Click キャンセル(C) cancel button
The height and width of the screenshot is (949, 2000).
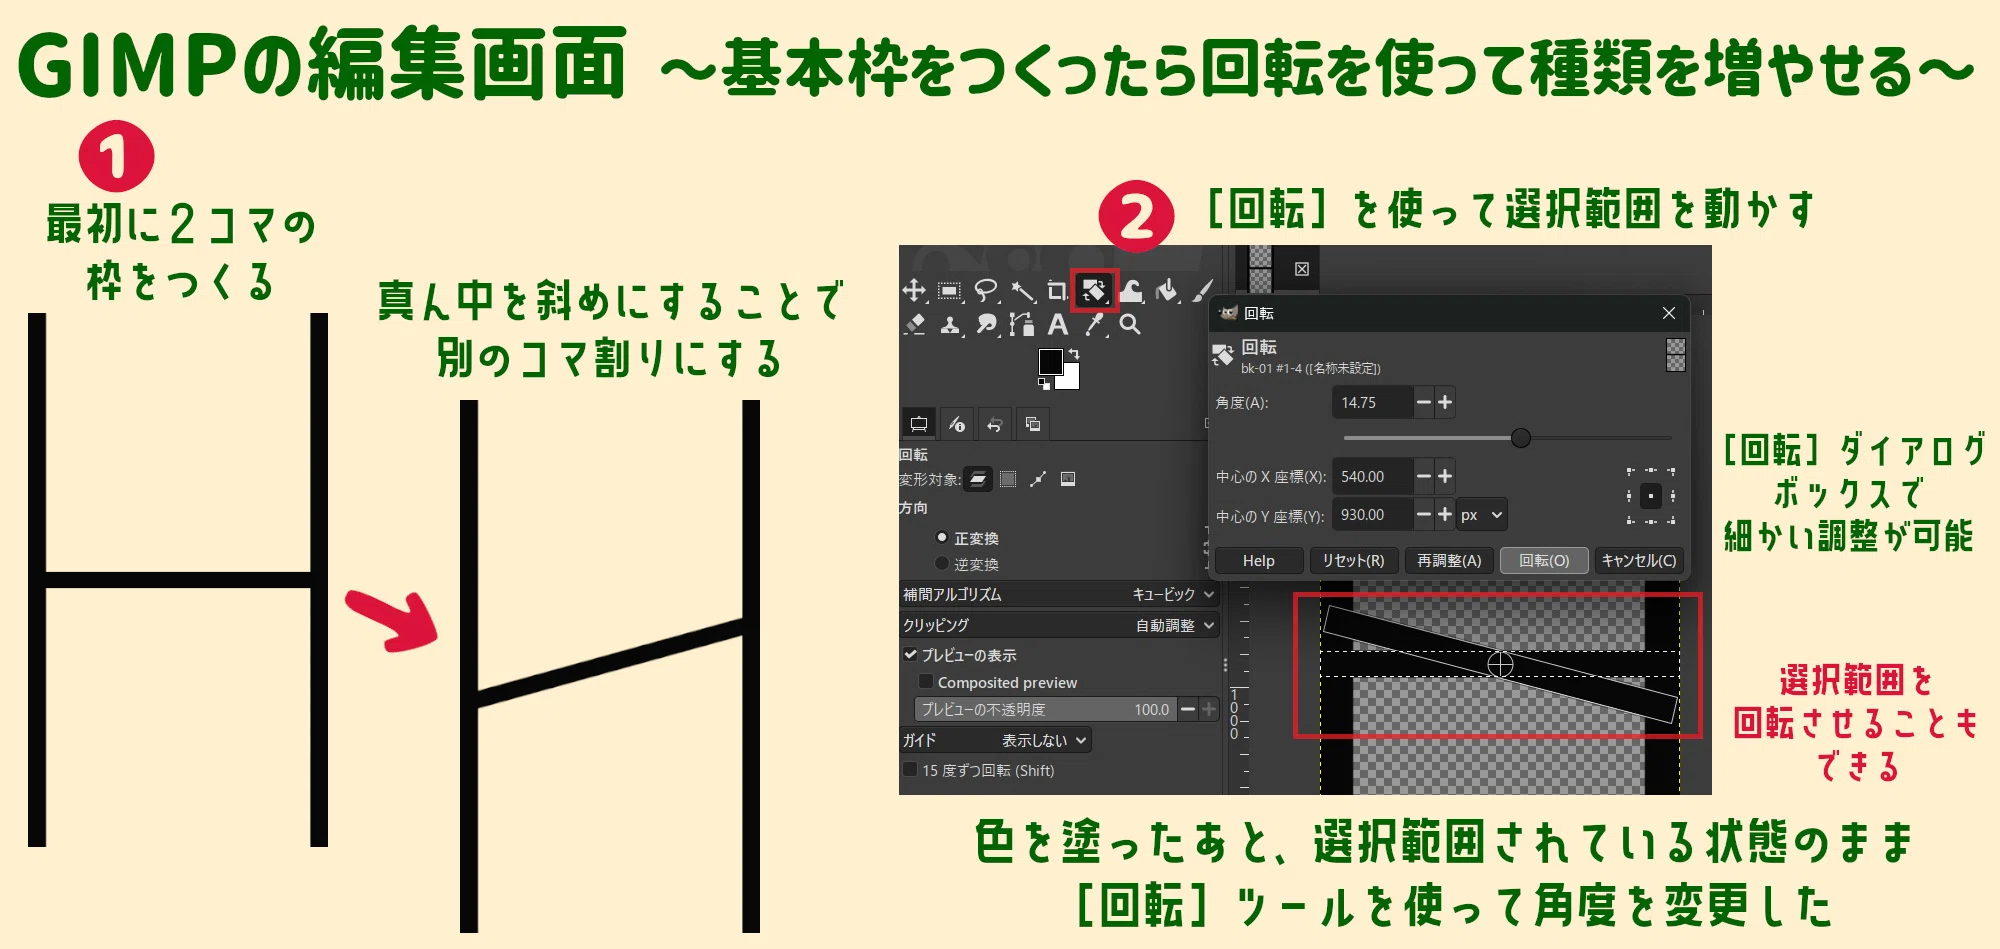pyautogui.click(x=1639, y=561)
